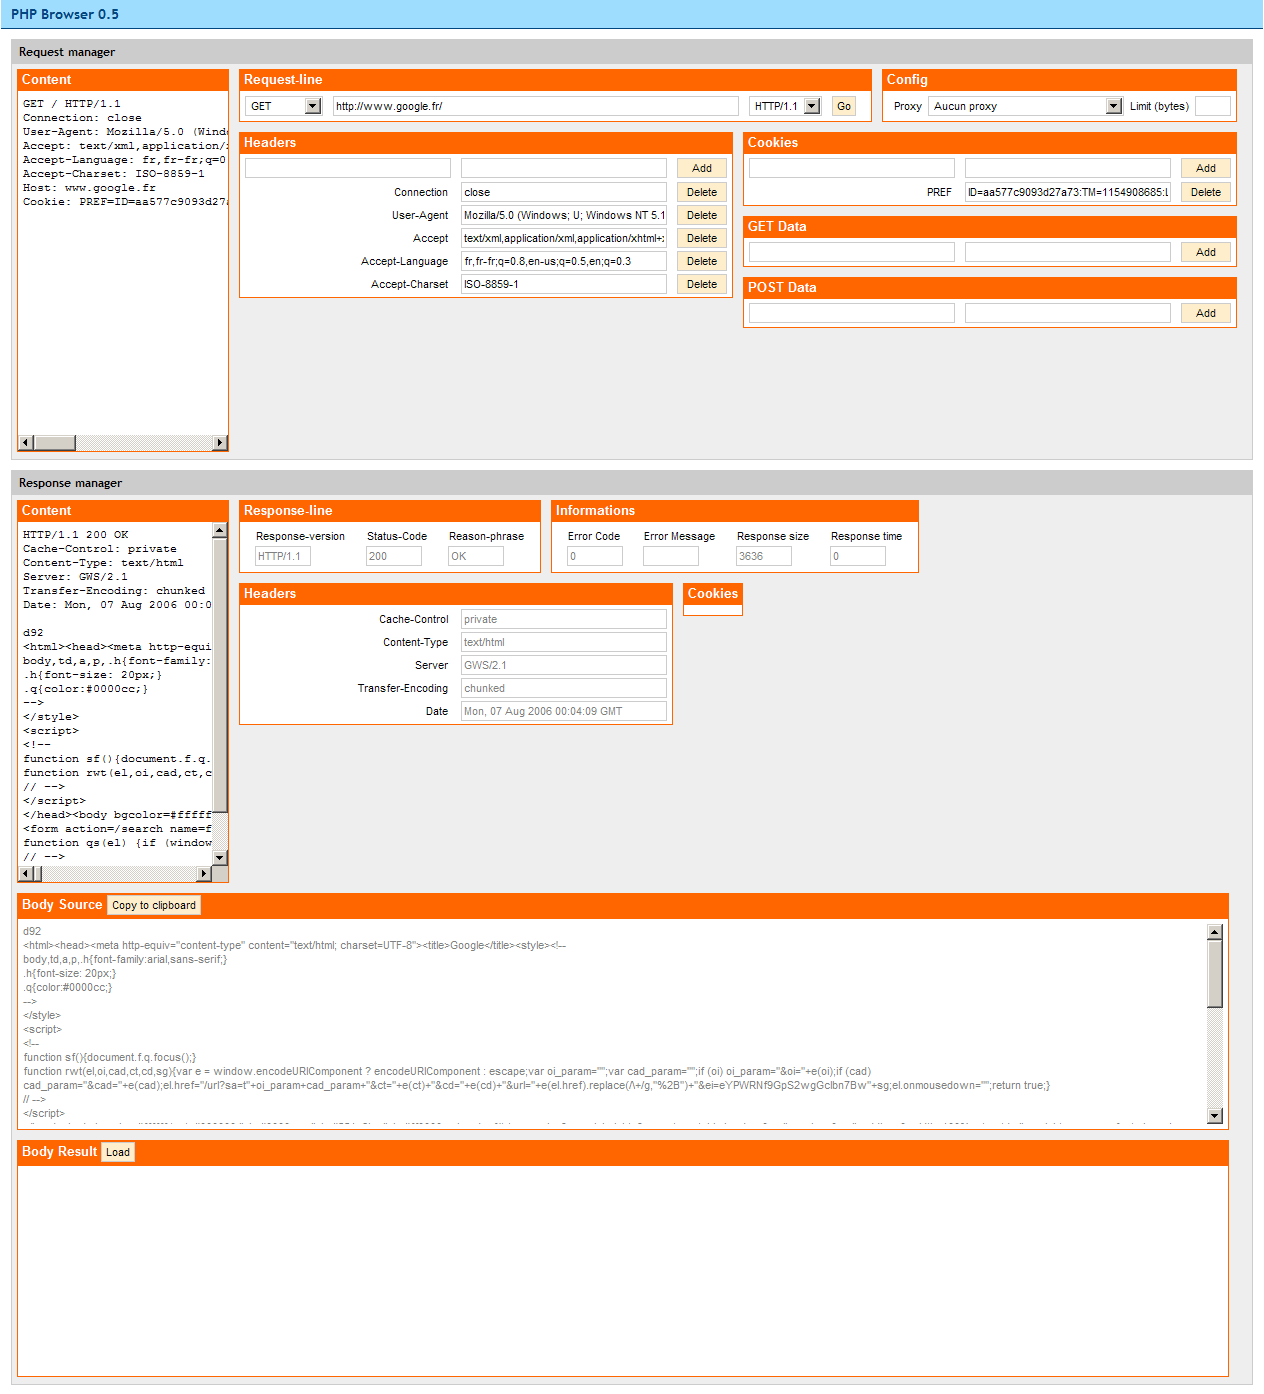This screenshot has width=1264, height=1394.
Task: Click the Status-Code field showing 200
Action: click(394, 556)
